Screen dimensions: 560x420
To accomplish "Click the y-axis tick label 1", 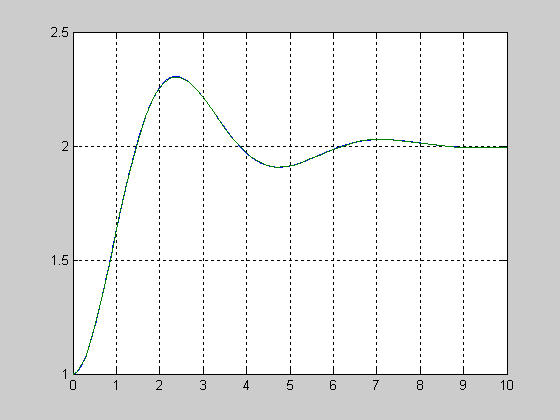I will [x=65, y=374].
